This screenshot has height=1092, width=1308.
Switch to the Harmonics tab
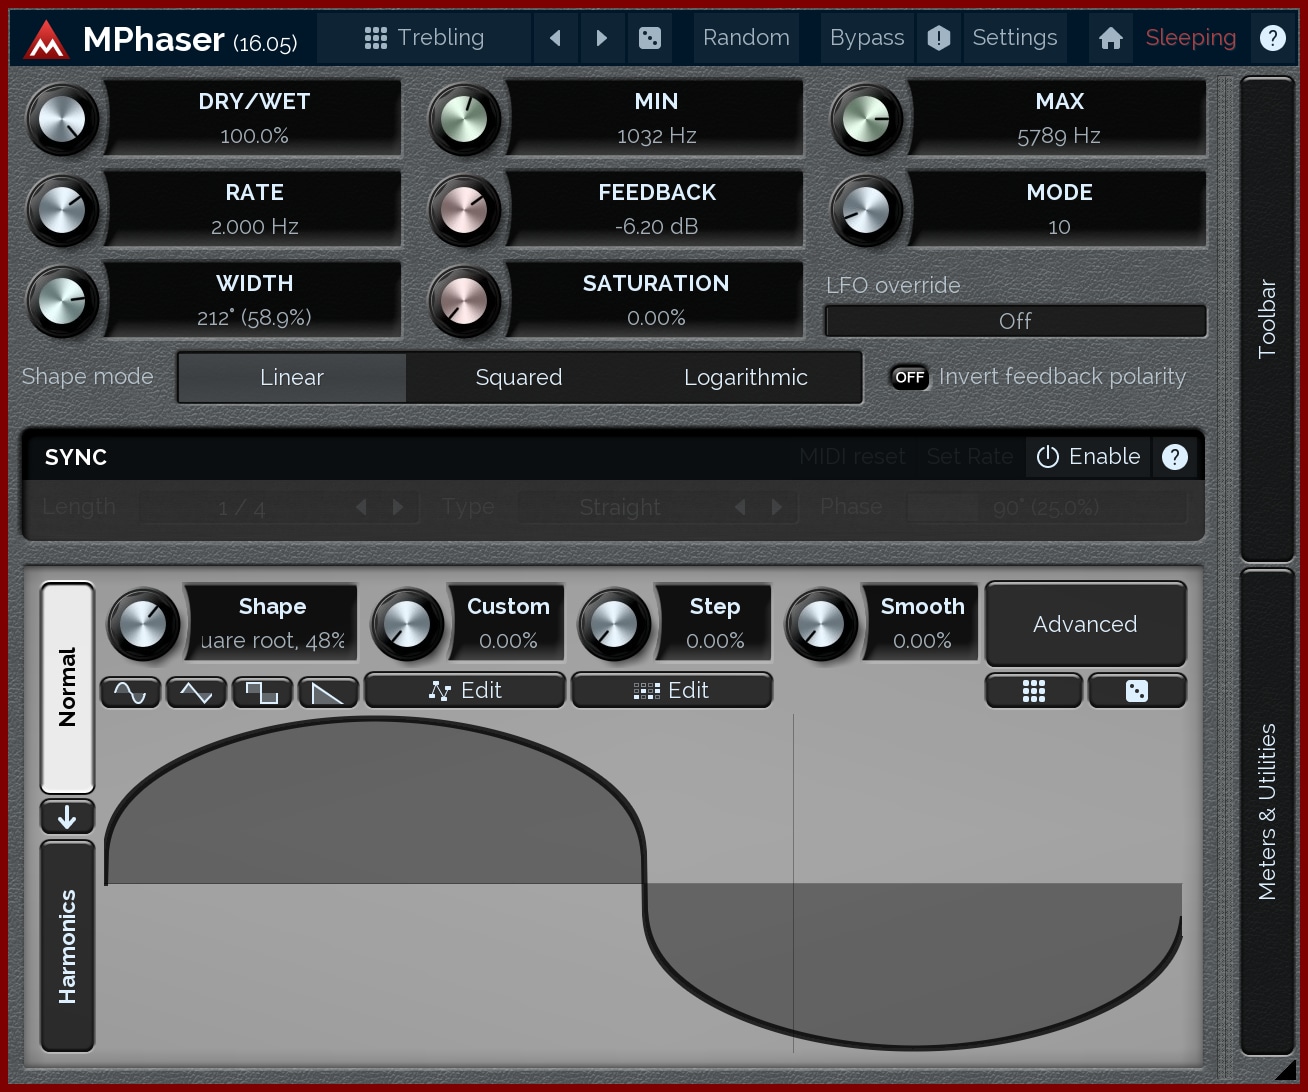pos(67,946)
